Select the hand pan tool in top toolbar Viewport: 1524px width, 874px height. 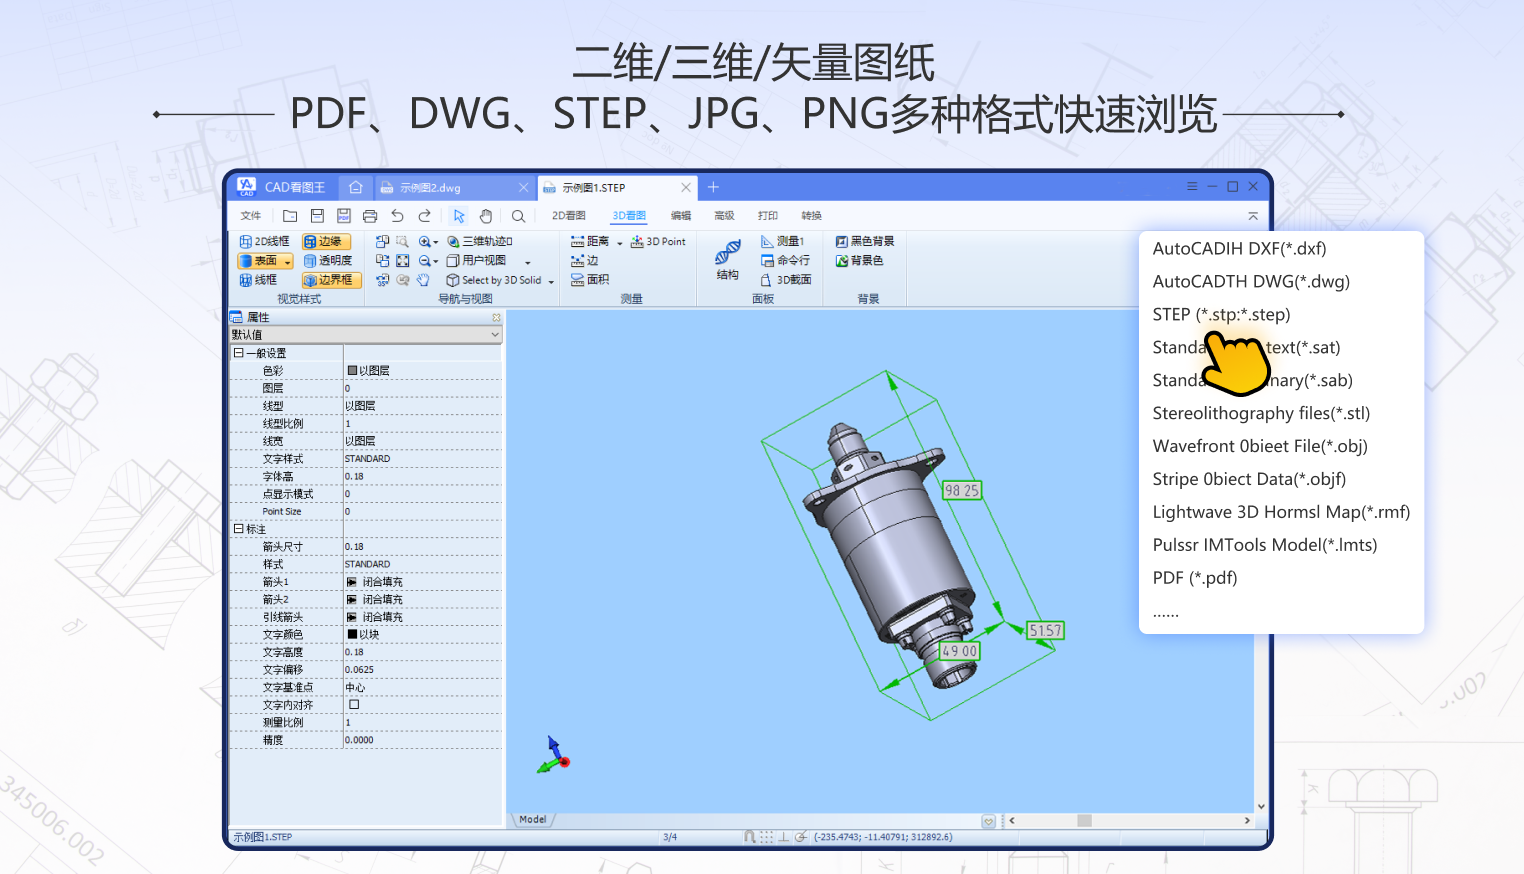(x=486, y=216)
